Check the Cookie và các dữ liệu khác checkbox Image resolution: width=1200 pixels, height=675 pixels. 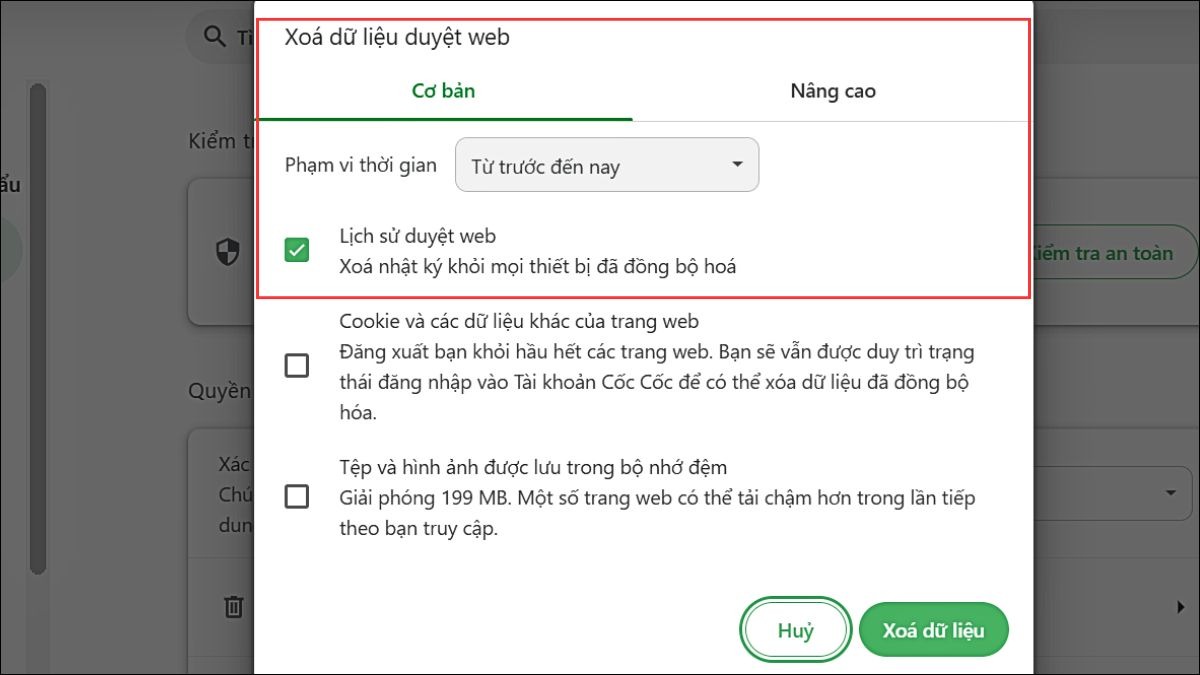(x=297, y=366)
